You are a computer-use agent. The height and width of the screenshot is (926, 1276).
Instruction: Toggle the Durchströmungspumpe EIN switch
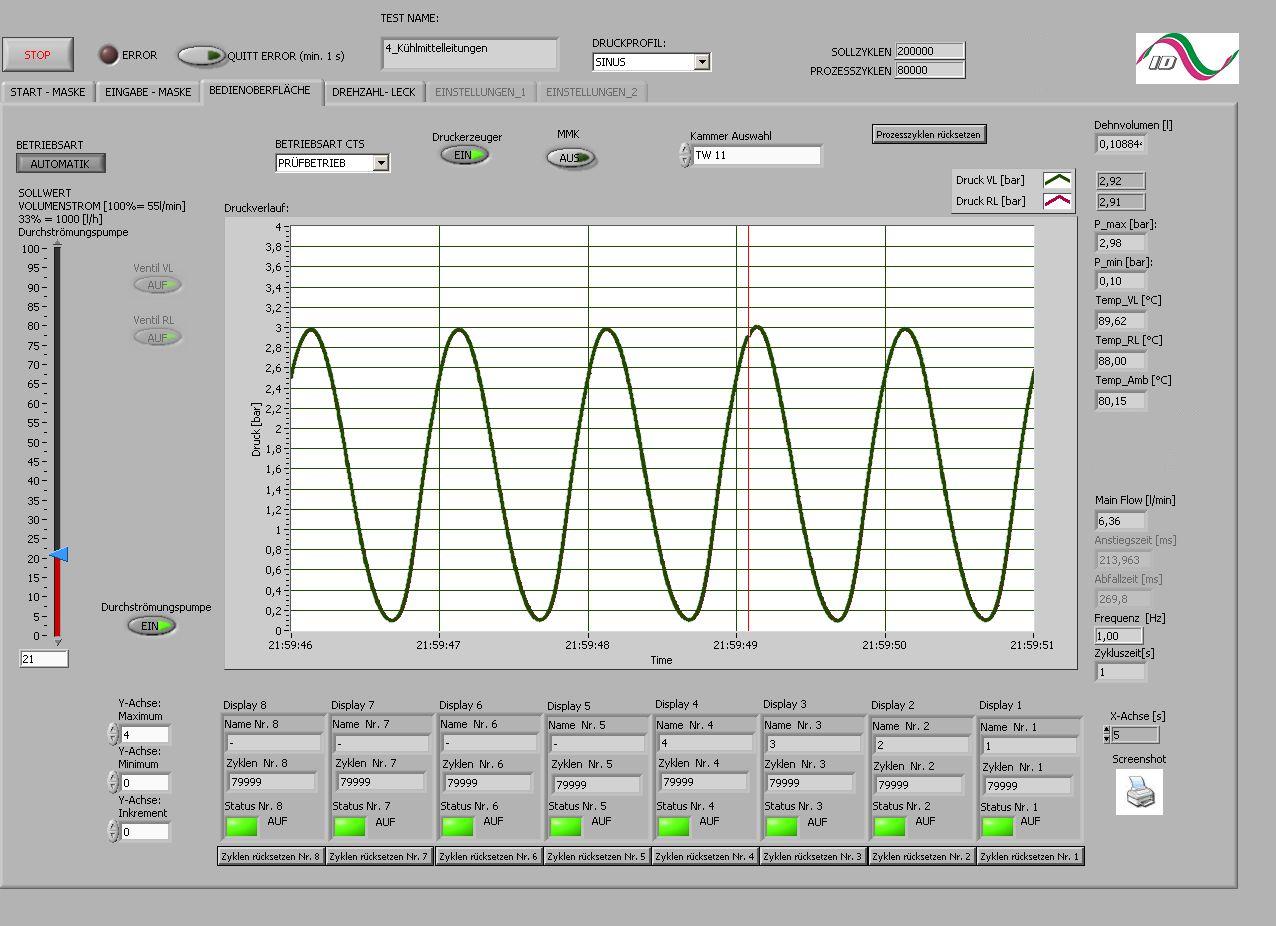point(152,626)
